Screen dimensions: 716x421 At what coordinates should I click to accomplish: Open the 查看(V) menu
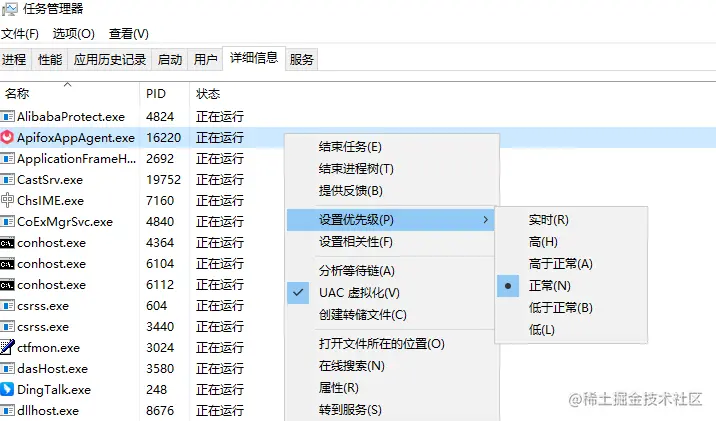(x=129, y=34)
